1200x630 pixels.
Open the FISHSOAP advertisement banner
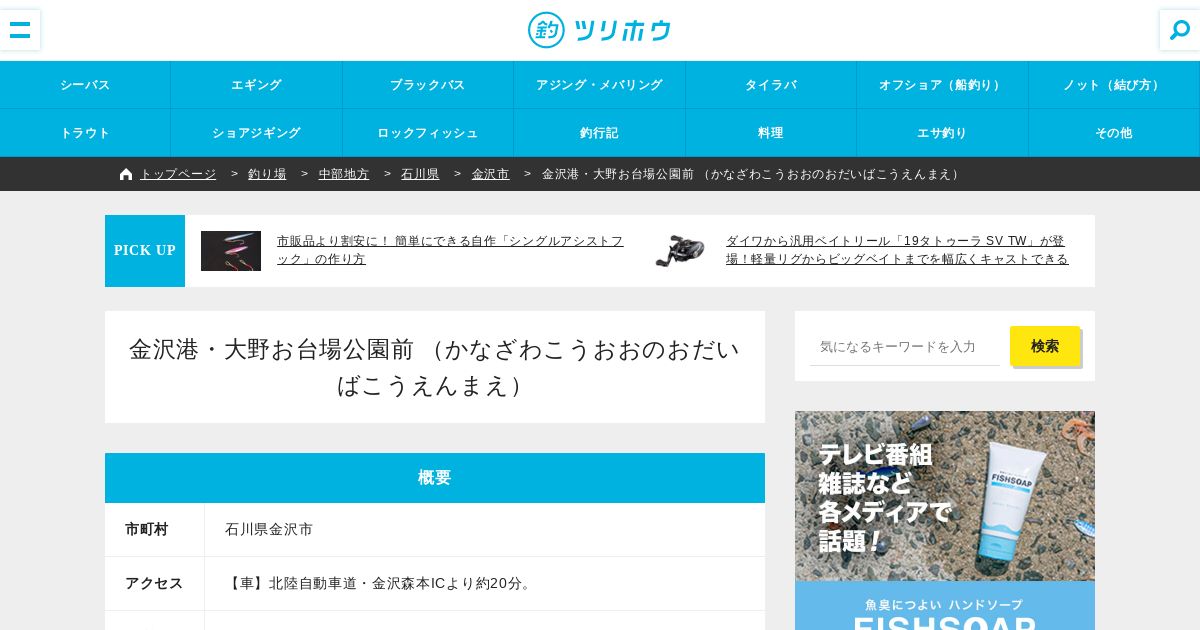[x=945, y=520]
